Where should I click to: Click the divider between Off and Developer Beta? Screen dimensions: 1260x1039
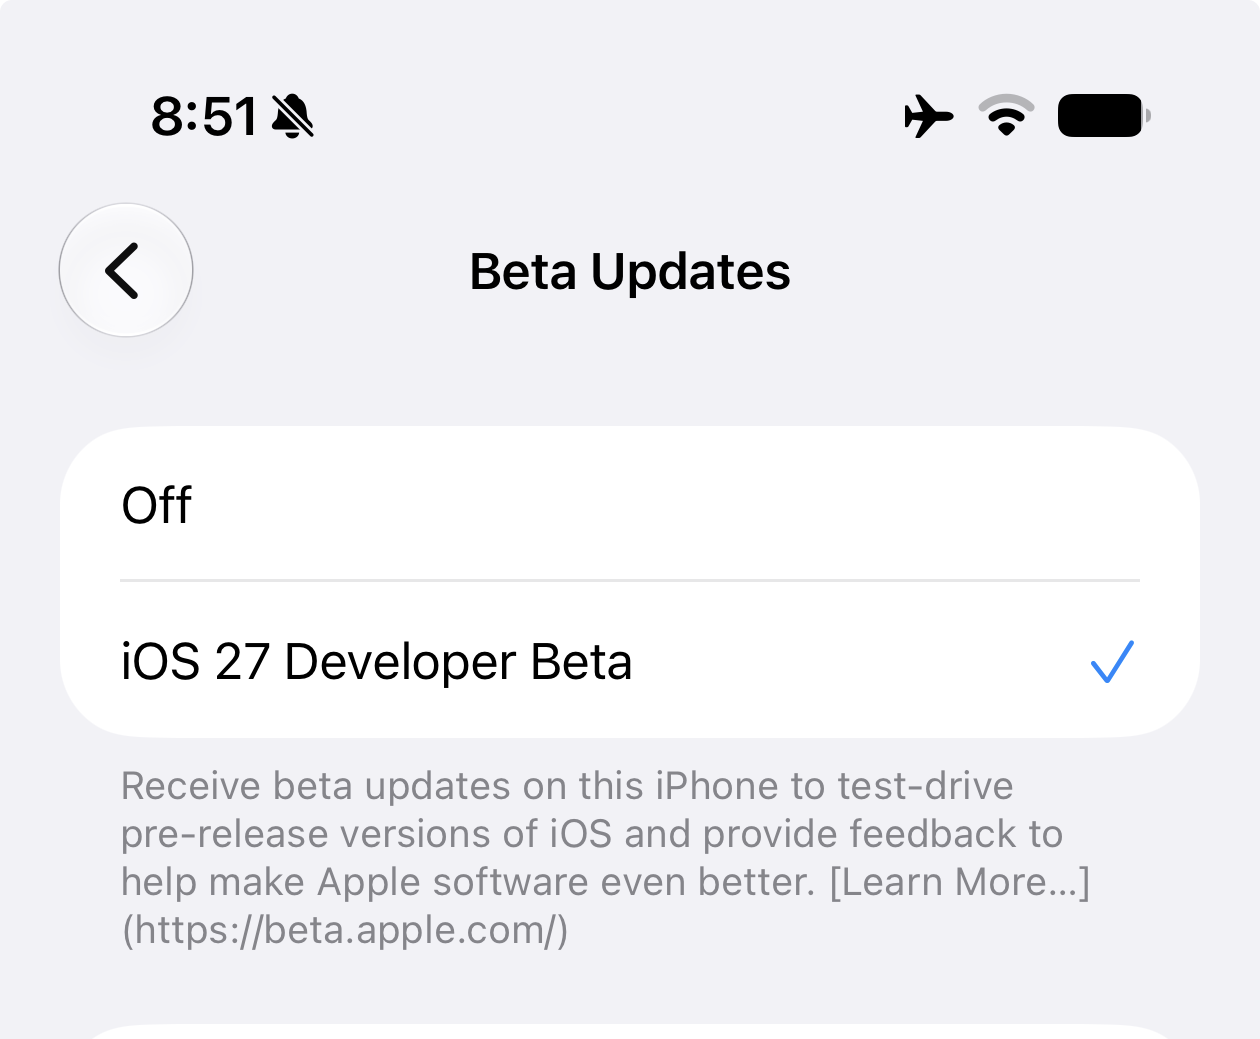pyautogui.click(x=630, y=580)
